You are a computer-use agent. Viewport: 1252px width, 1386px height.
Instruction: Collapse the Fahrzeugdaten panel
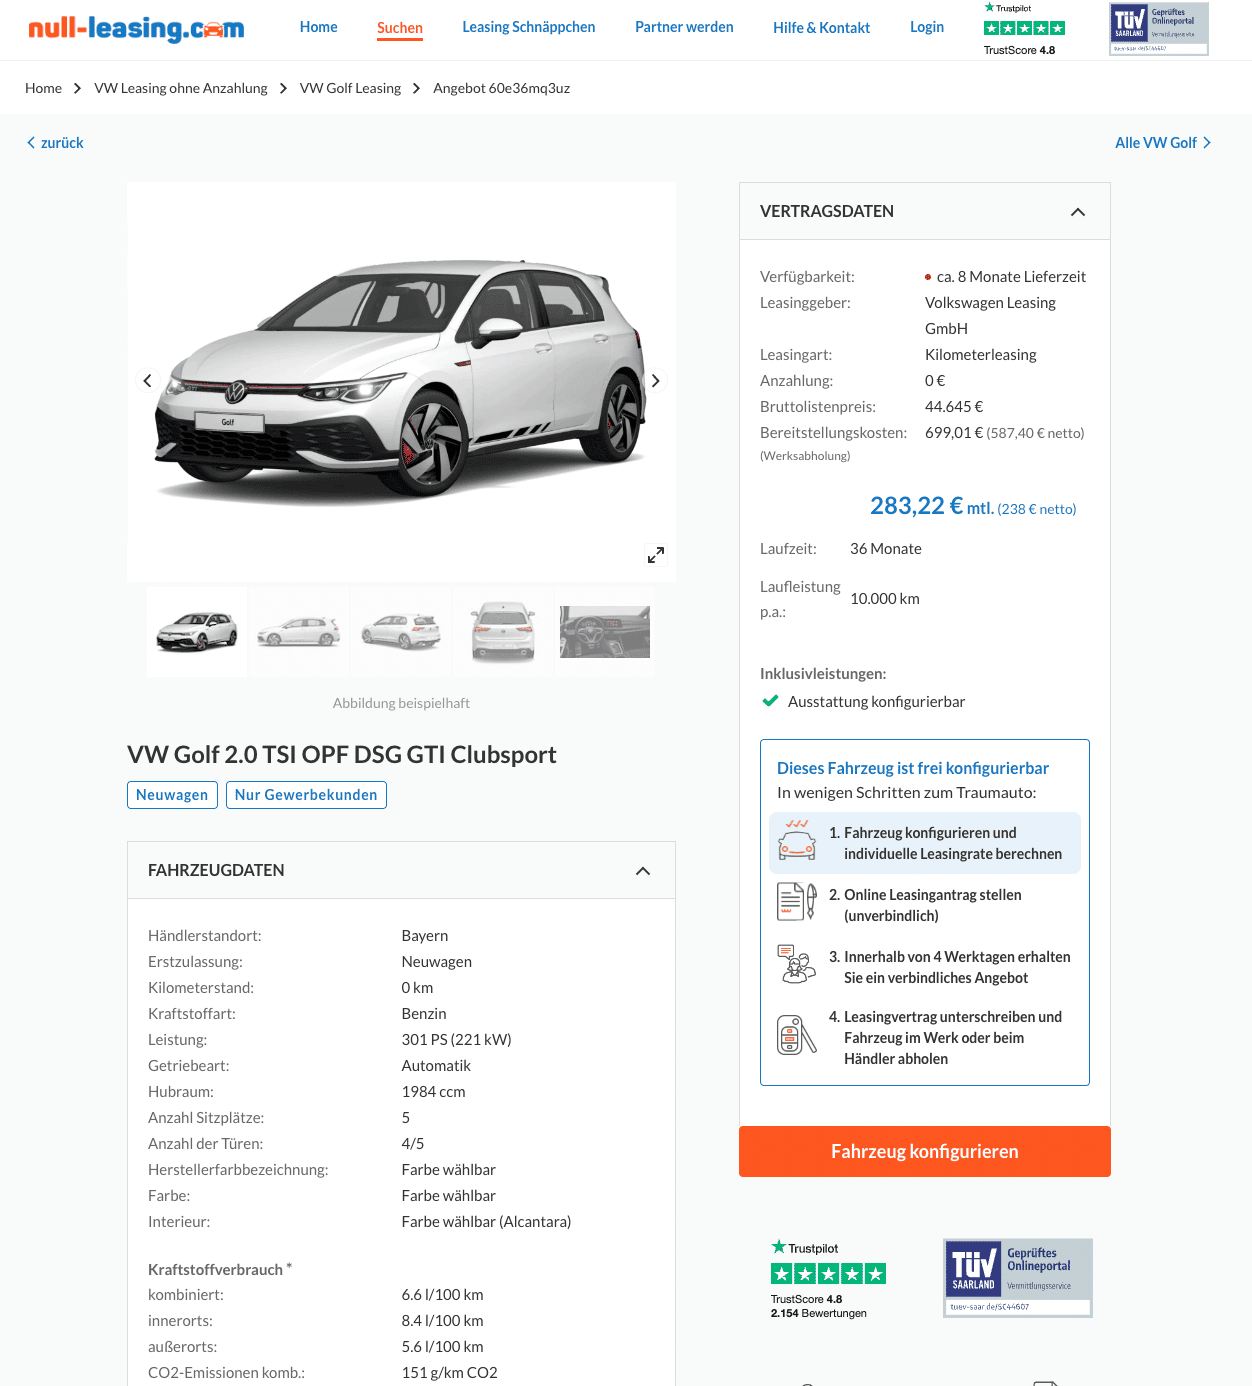point(643,871)
